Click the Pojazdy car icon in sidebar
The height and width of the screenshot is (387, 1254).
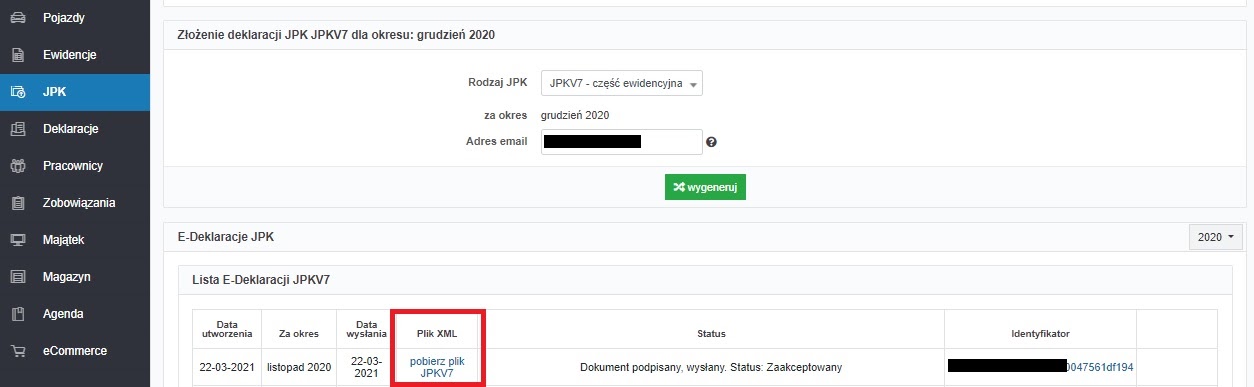coord(18,18)
